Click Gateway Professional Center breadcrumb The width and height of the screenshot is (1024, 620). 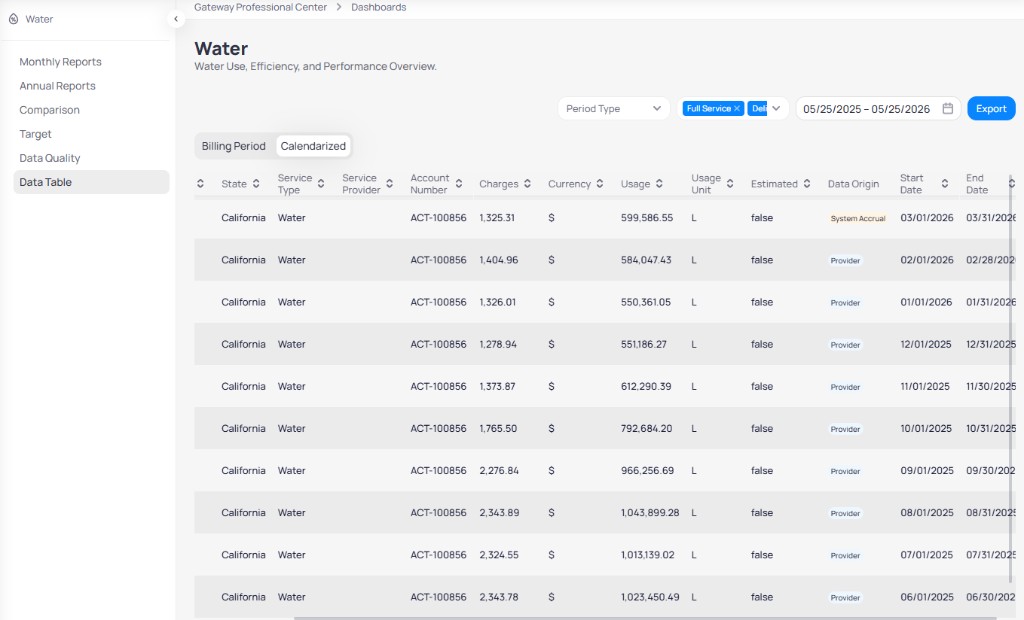point(261,7)
